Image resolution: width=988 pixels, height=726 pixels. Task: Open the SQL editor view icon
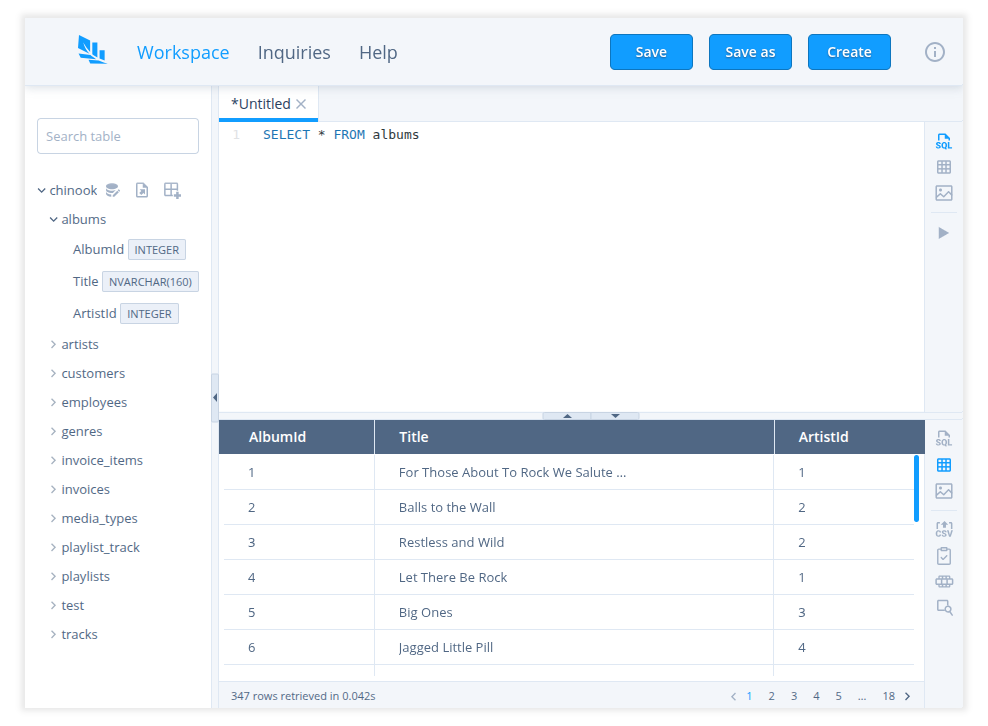point(943,142)
